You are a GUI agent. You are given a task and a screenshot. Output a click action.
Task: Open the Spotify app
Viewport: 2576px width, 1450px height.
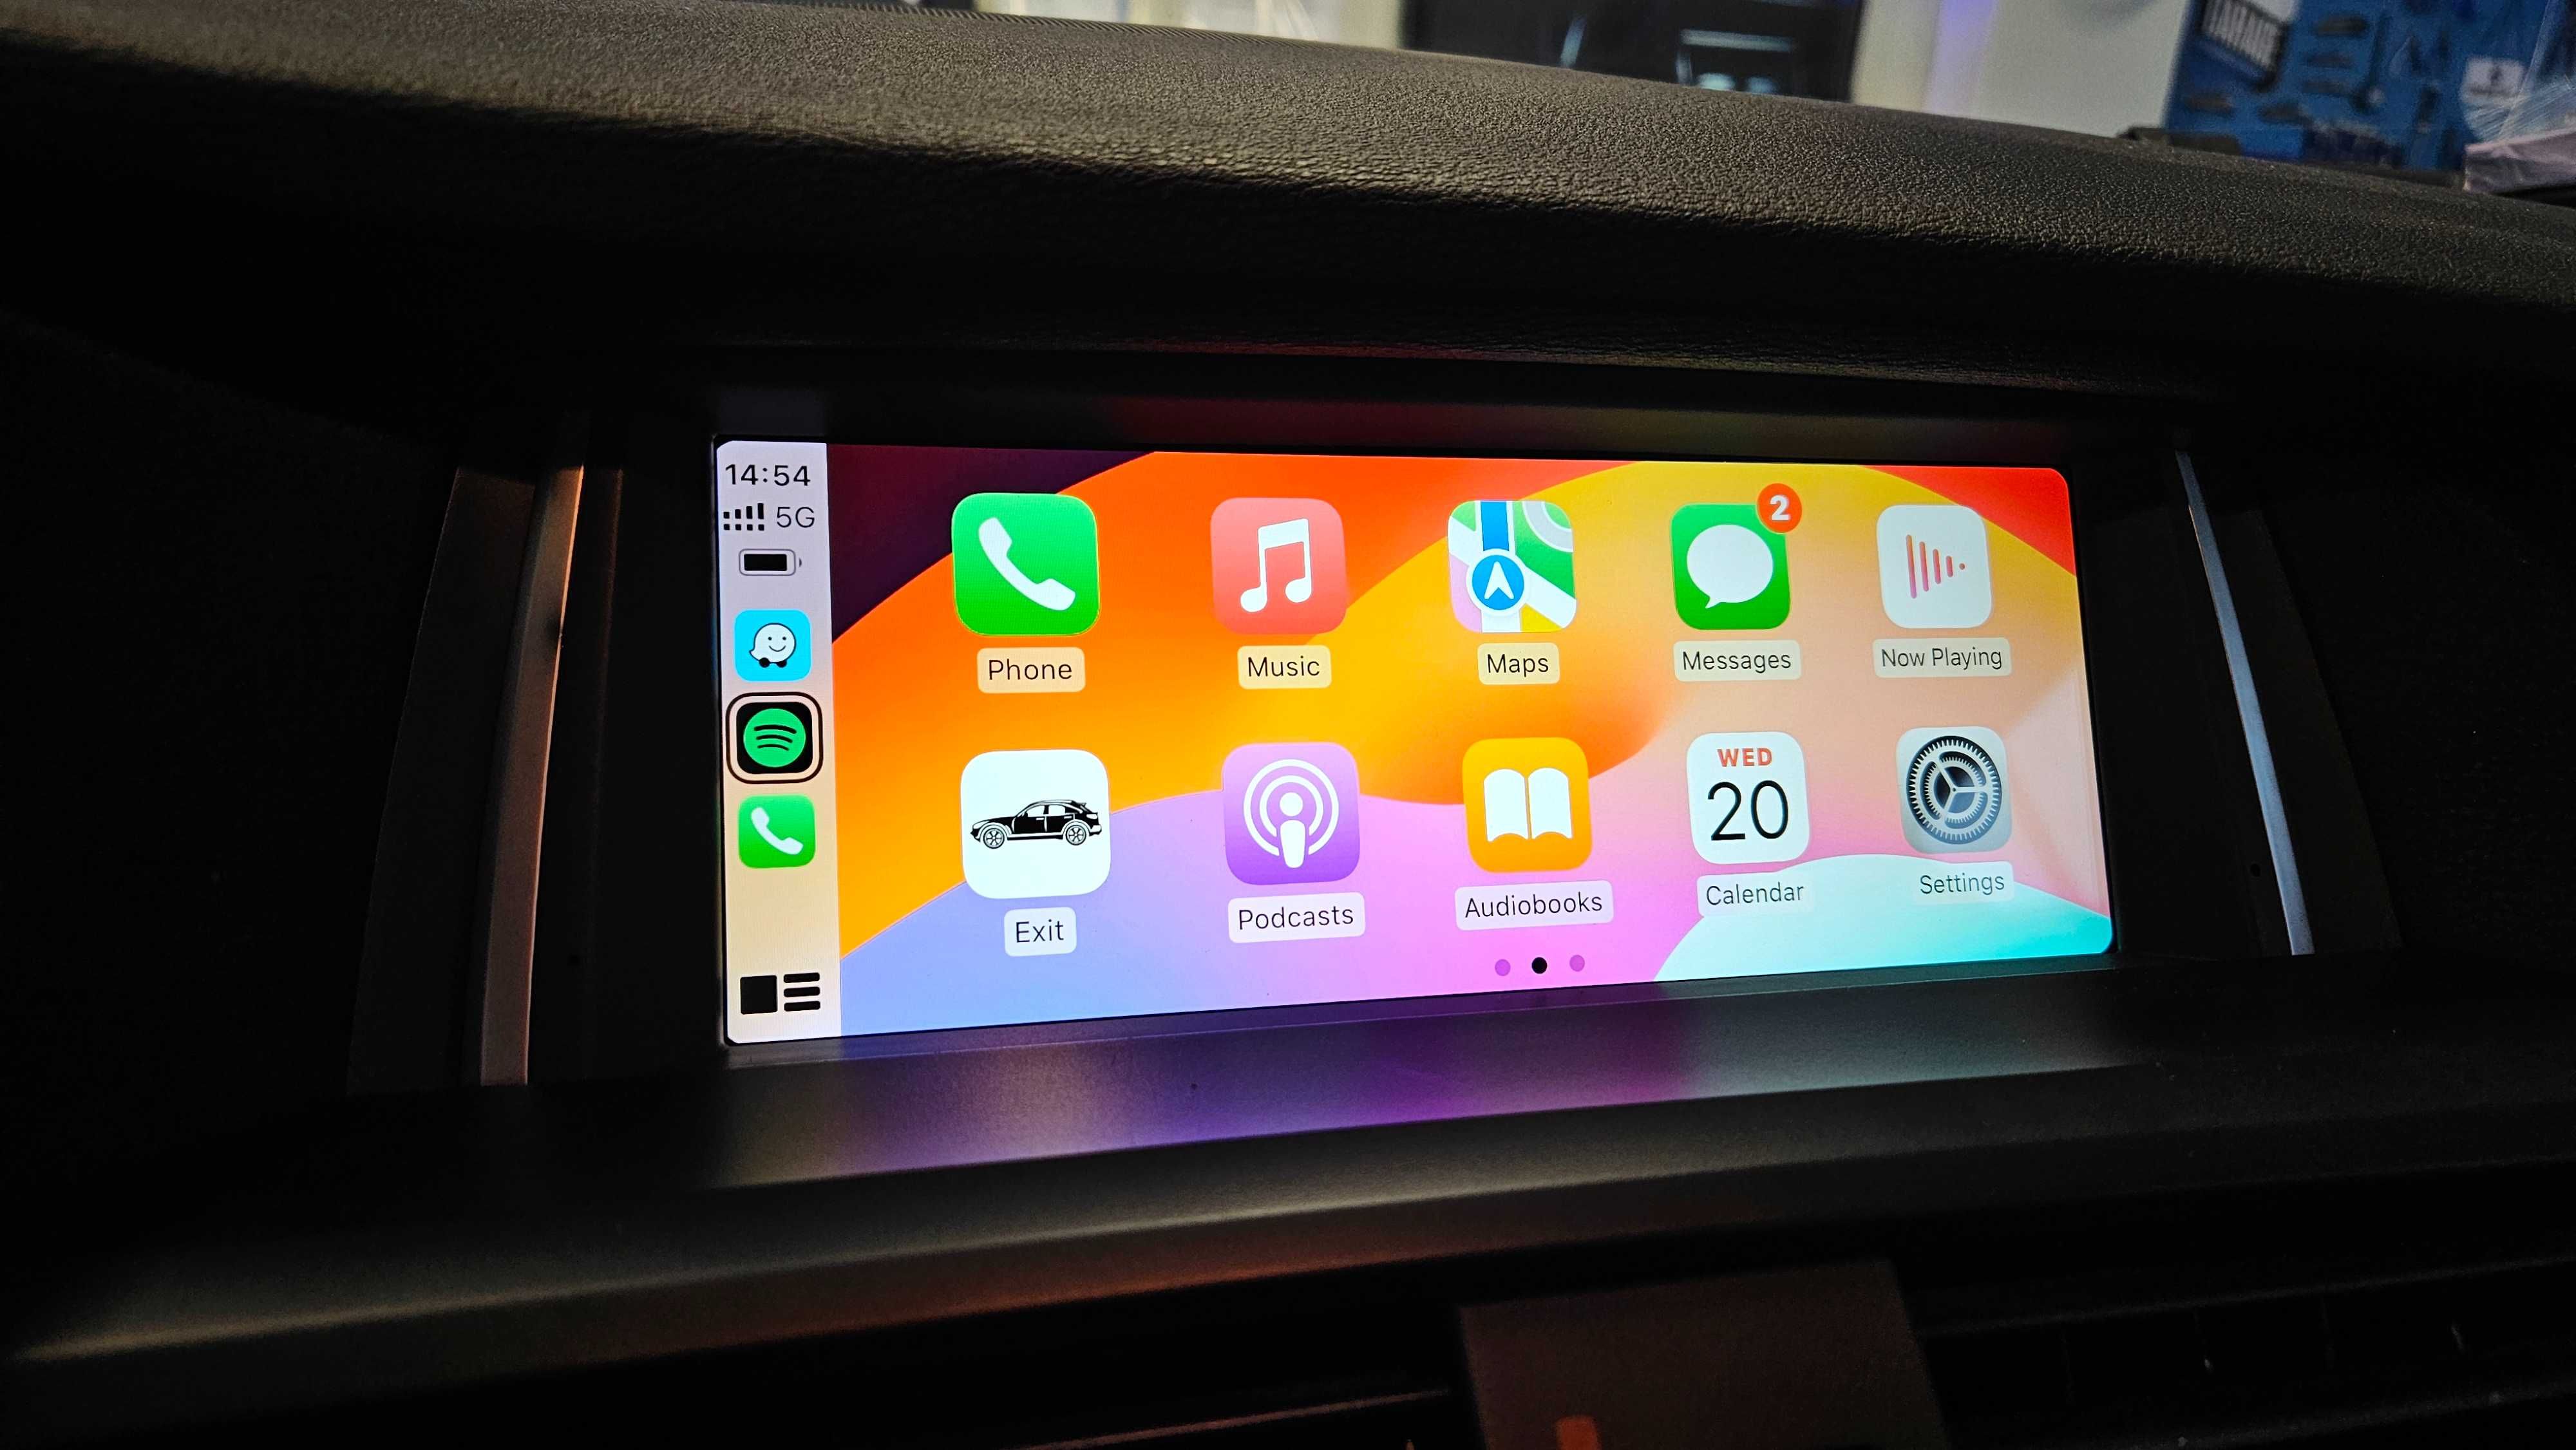tap(772, 730)
